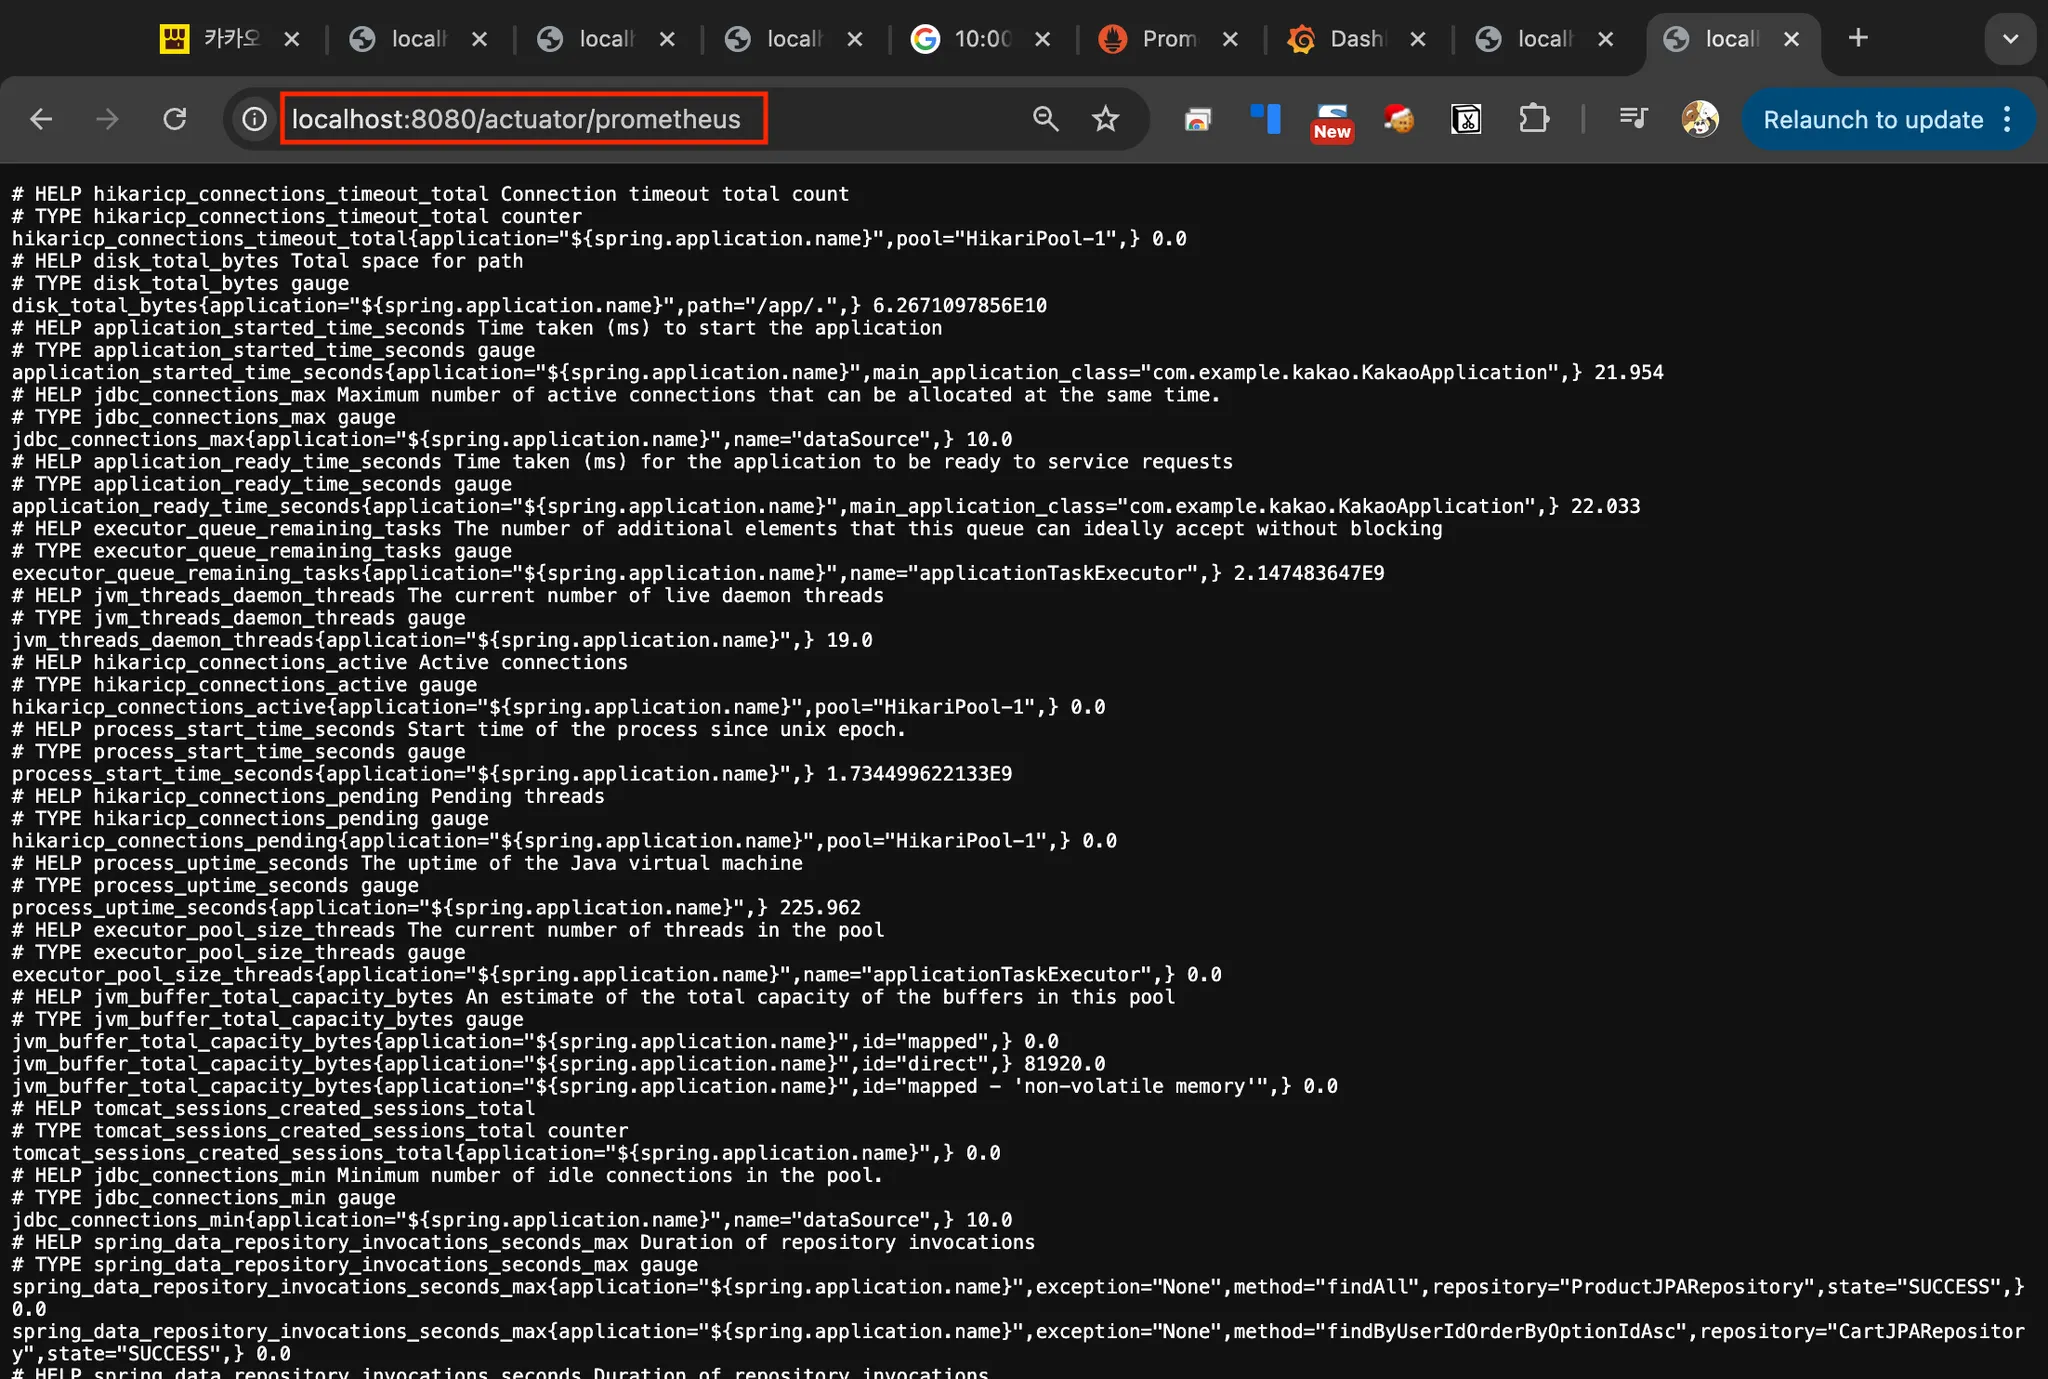Open the site information icon

coord(254,119)
